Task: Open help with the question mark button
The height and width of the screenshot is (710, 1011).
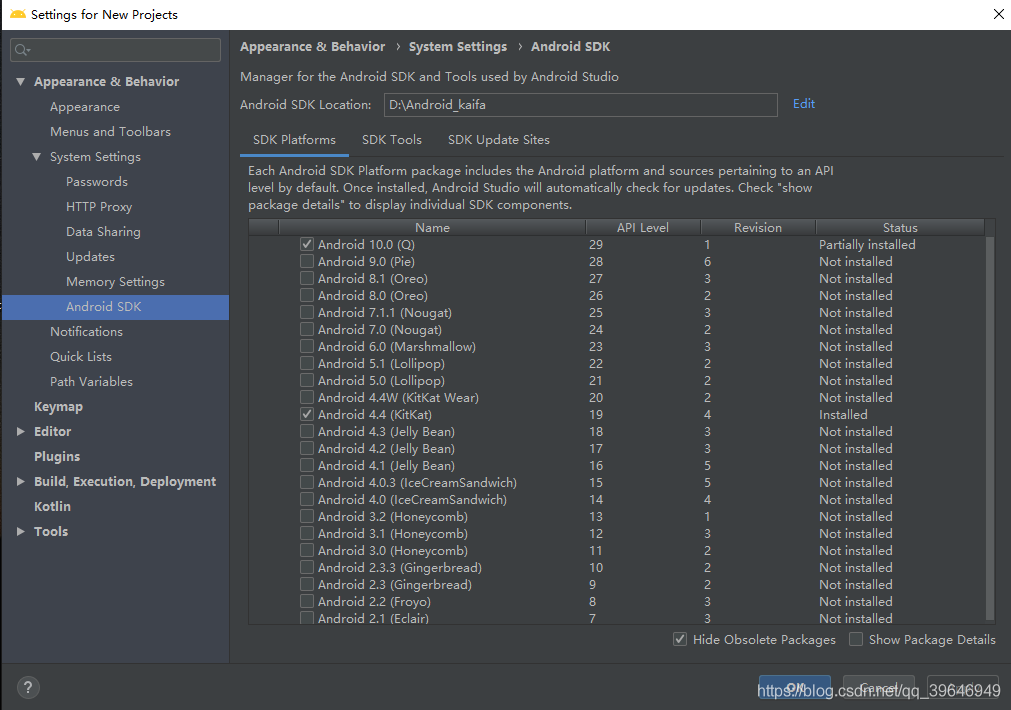Action: [28, 687]
